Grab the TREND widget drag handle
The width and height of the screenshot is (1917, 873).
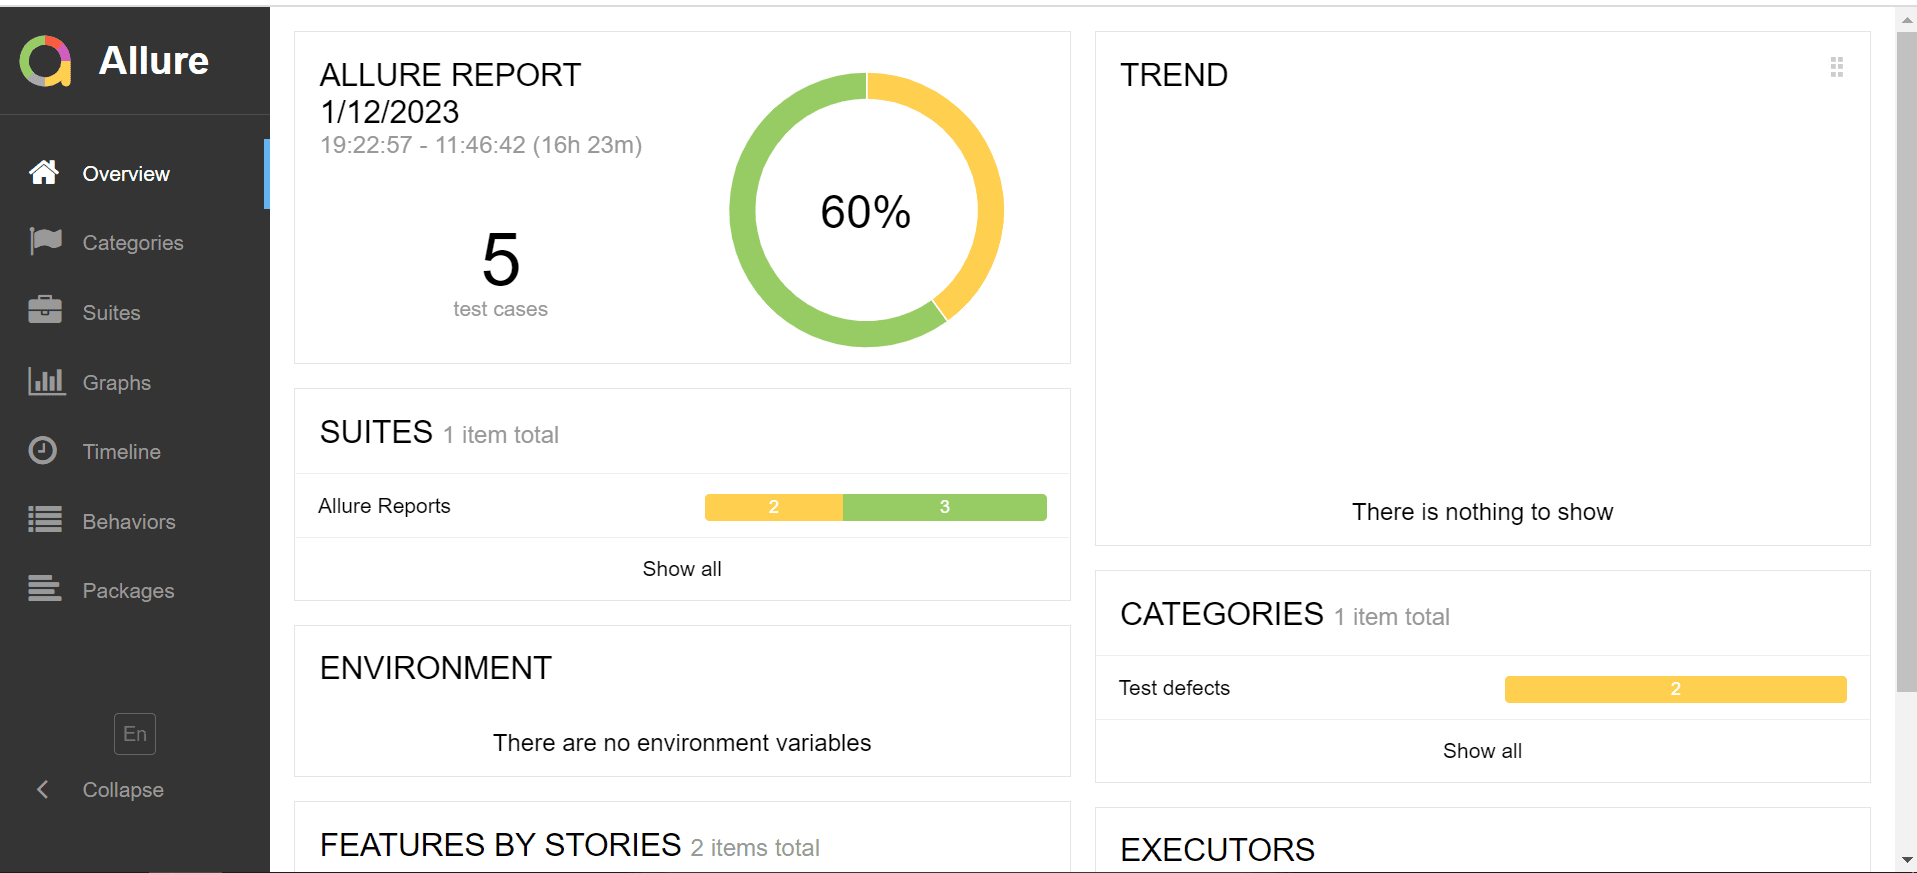coord(1837,67)
